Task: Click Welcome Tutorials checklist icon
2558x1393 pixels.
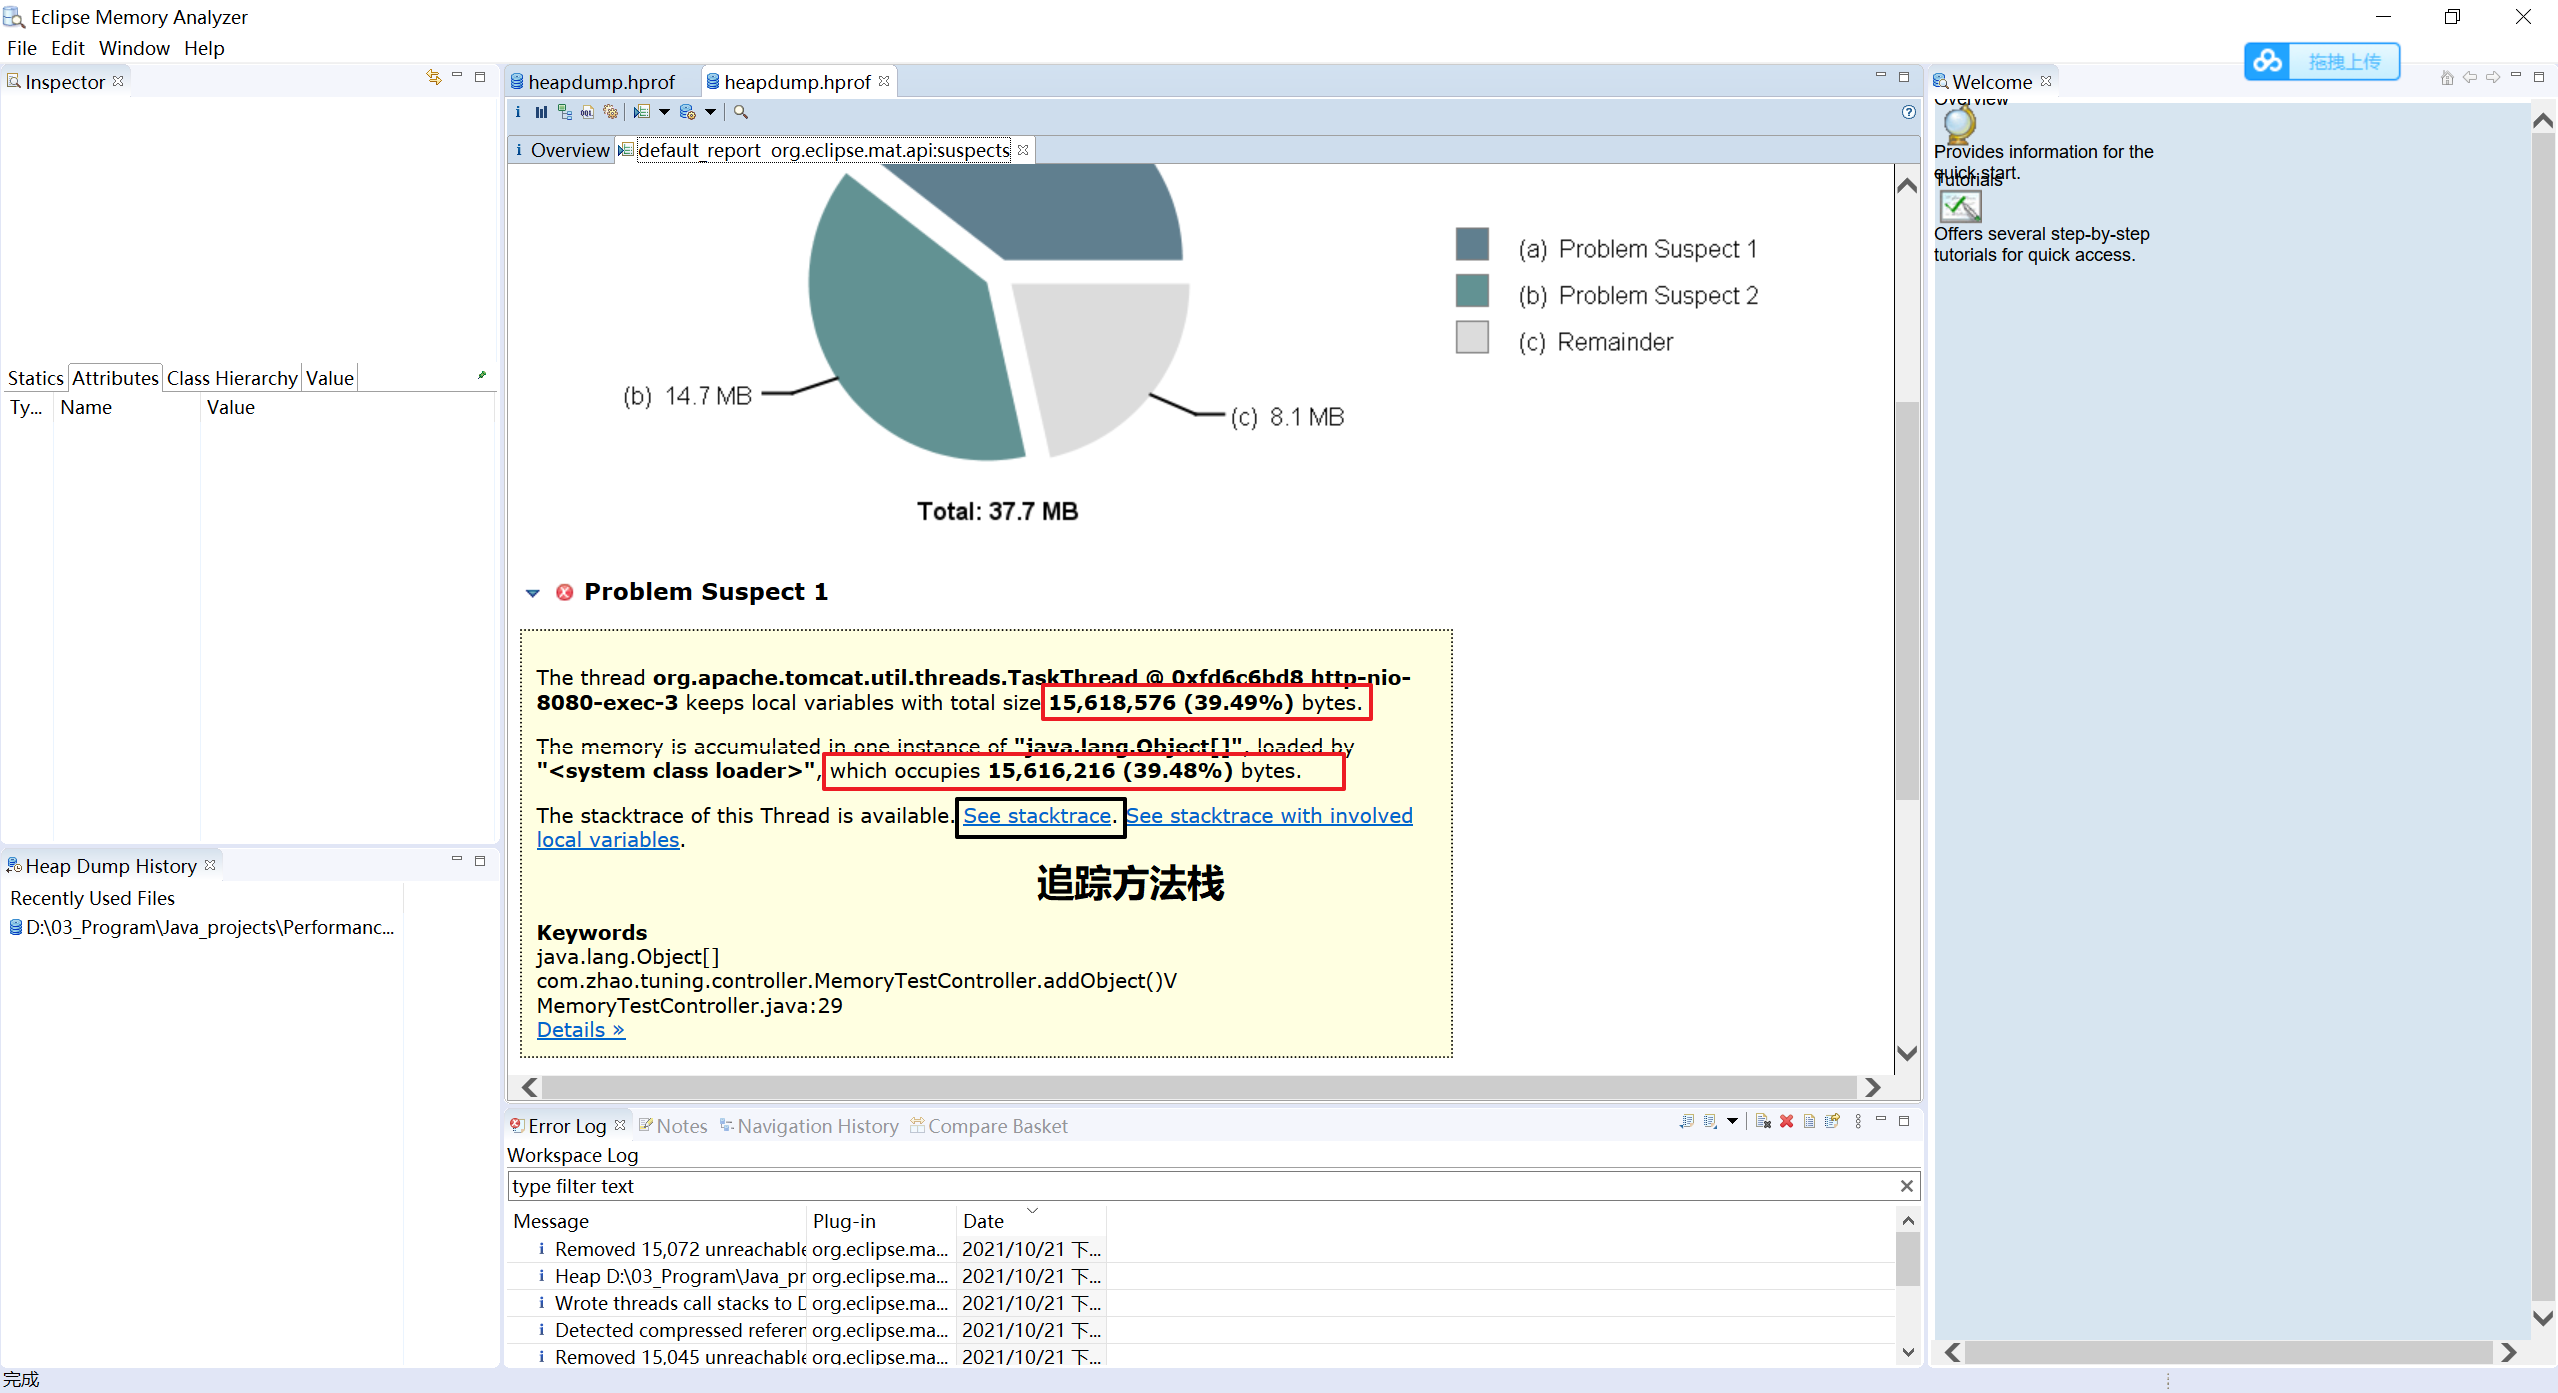Action: (1960, 207)
